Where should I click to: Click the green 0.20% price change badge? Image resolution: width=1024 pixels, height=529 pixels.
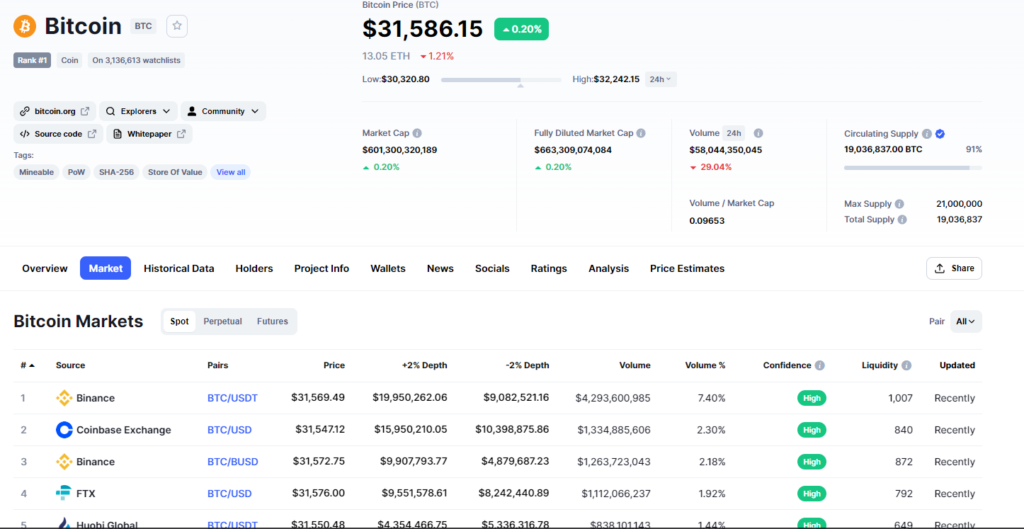click(521, 29)
